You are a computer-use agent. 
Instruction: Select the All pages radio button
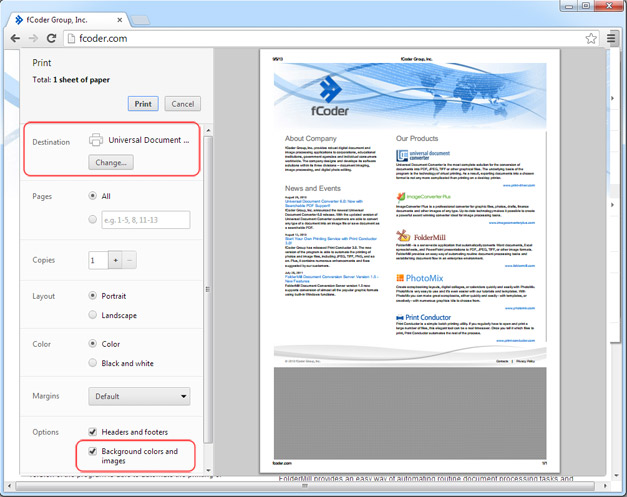pos(92,196)
